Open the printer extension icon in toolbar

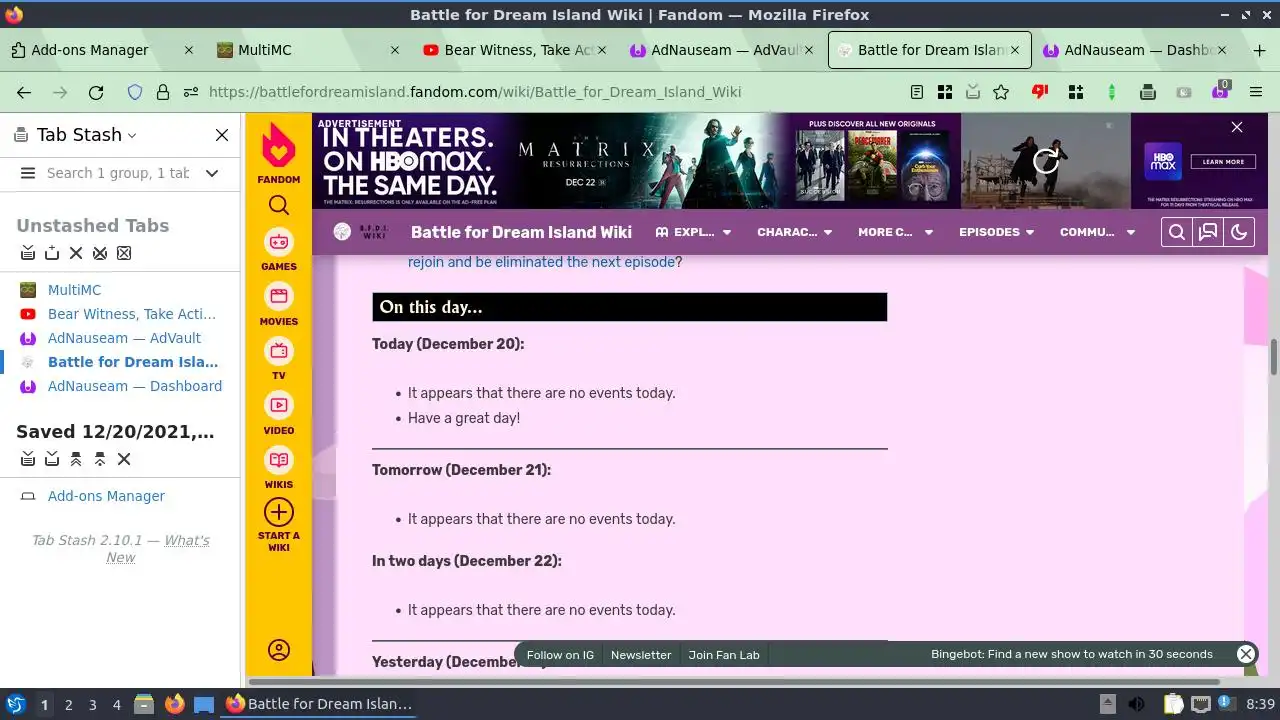point(1148,92)
